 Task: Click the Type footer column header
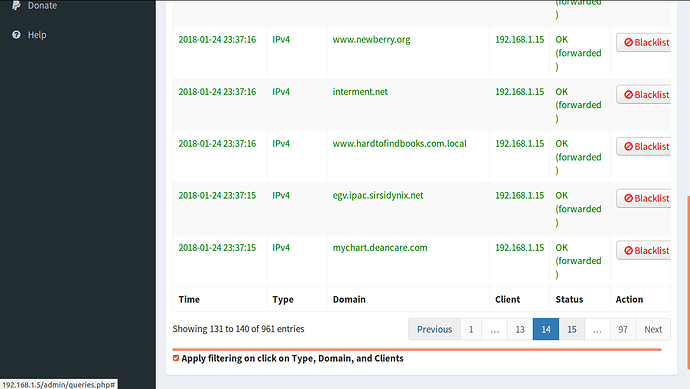coord(283,299)
